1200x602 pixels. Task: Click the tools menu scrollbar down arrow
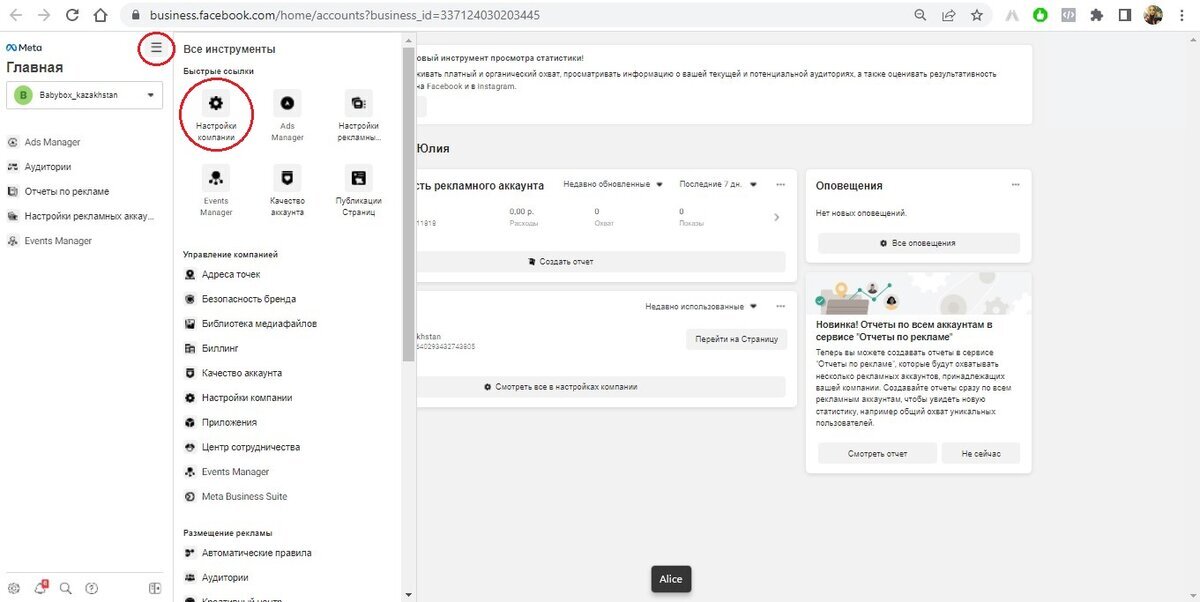pos(407,594)
